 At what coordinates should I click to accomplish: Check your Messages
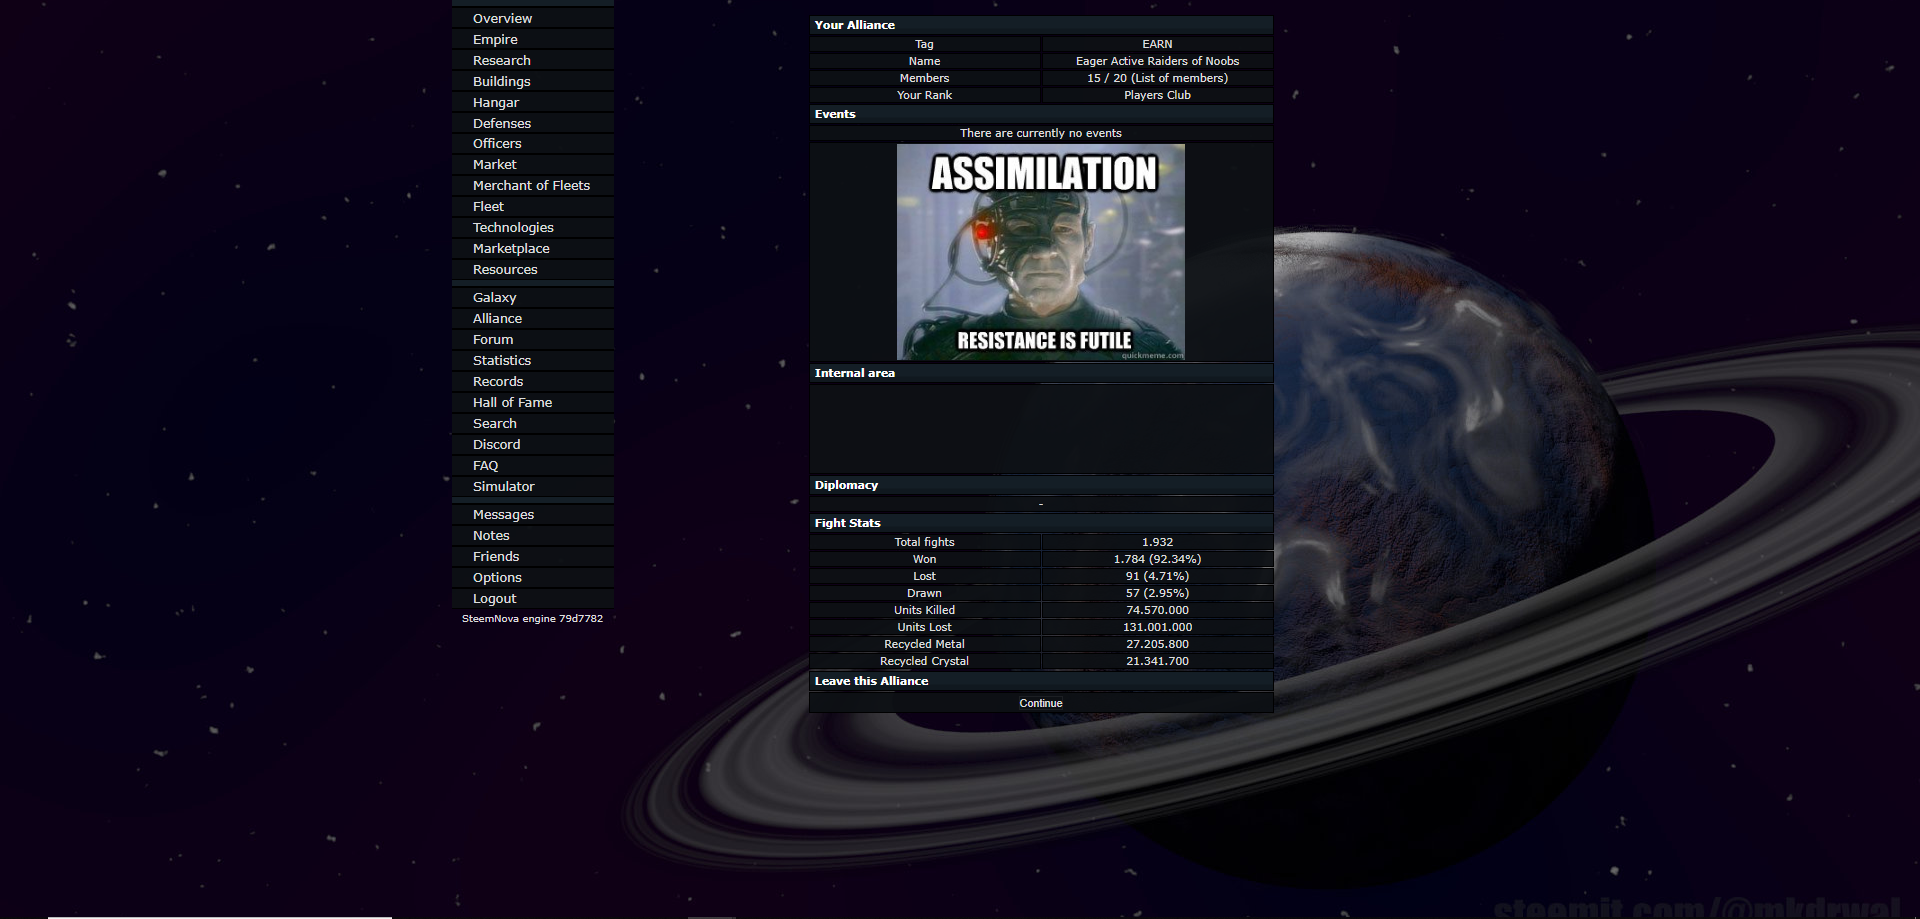[x=503, y=515]
